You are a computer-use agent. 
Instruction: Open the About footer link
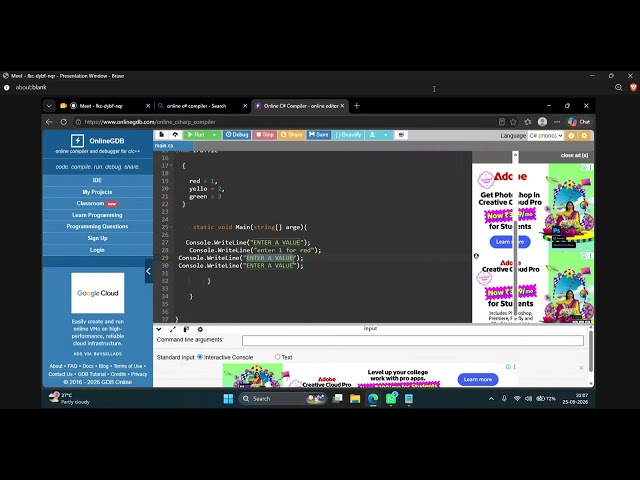point(56,366)
